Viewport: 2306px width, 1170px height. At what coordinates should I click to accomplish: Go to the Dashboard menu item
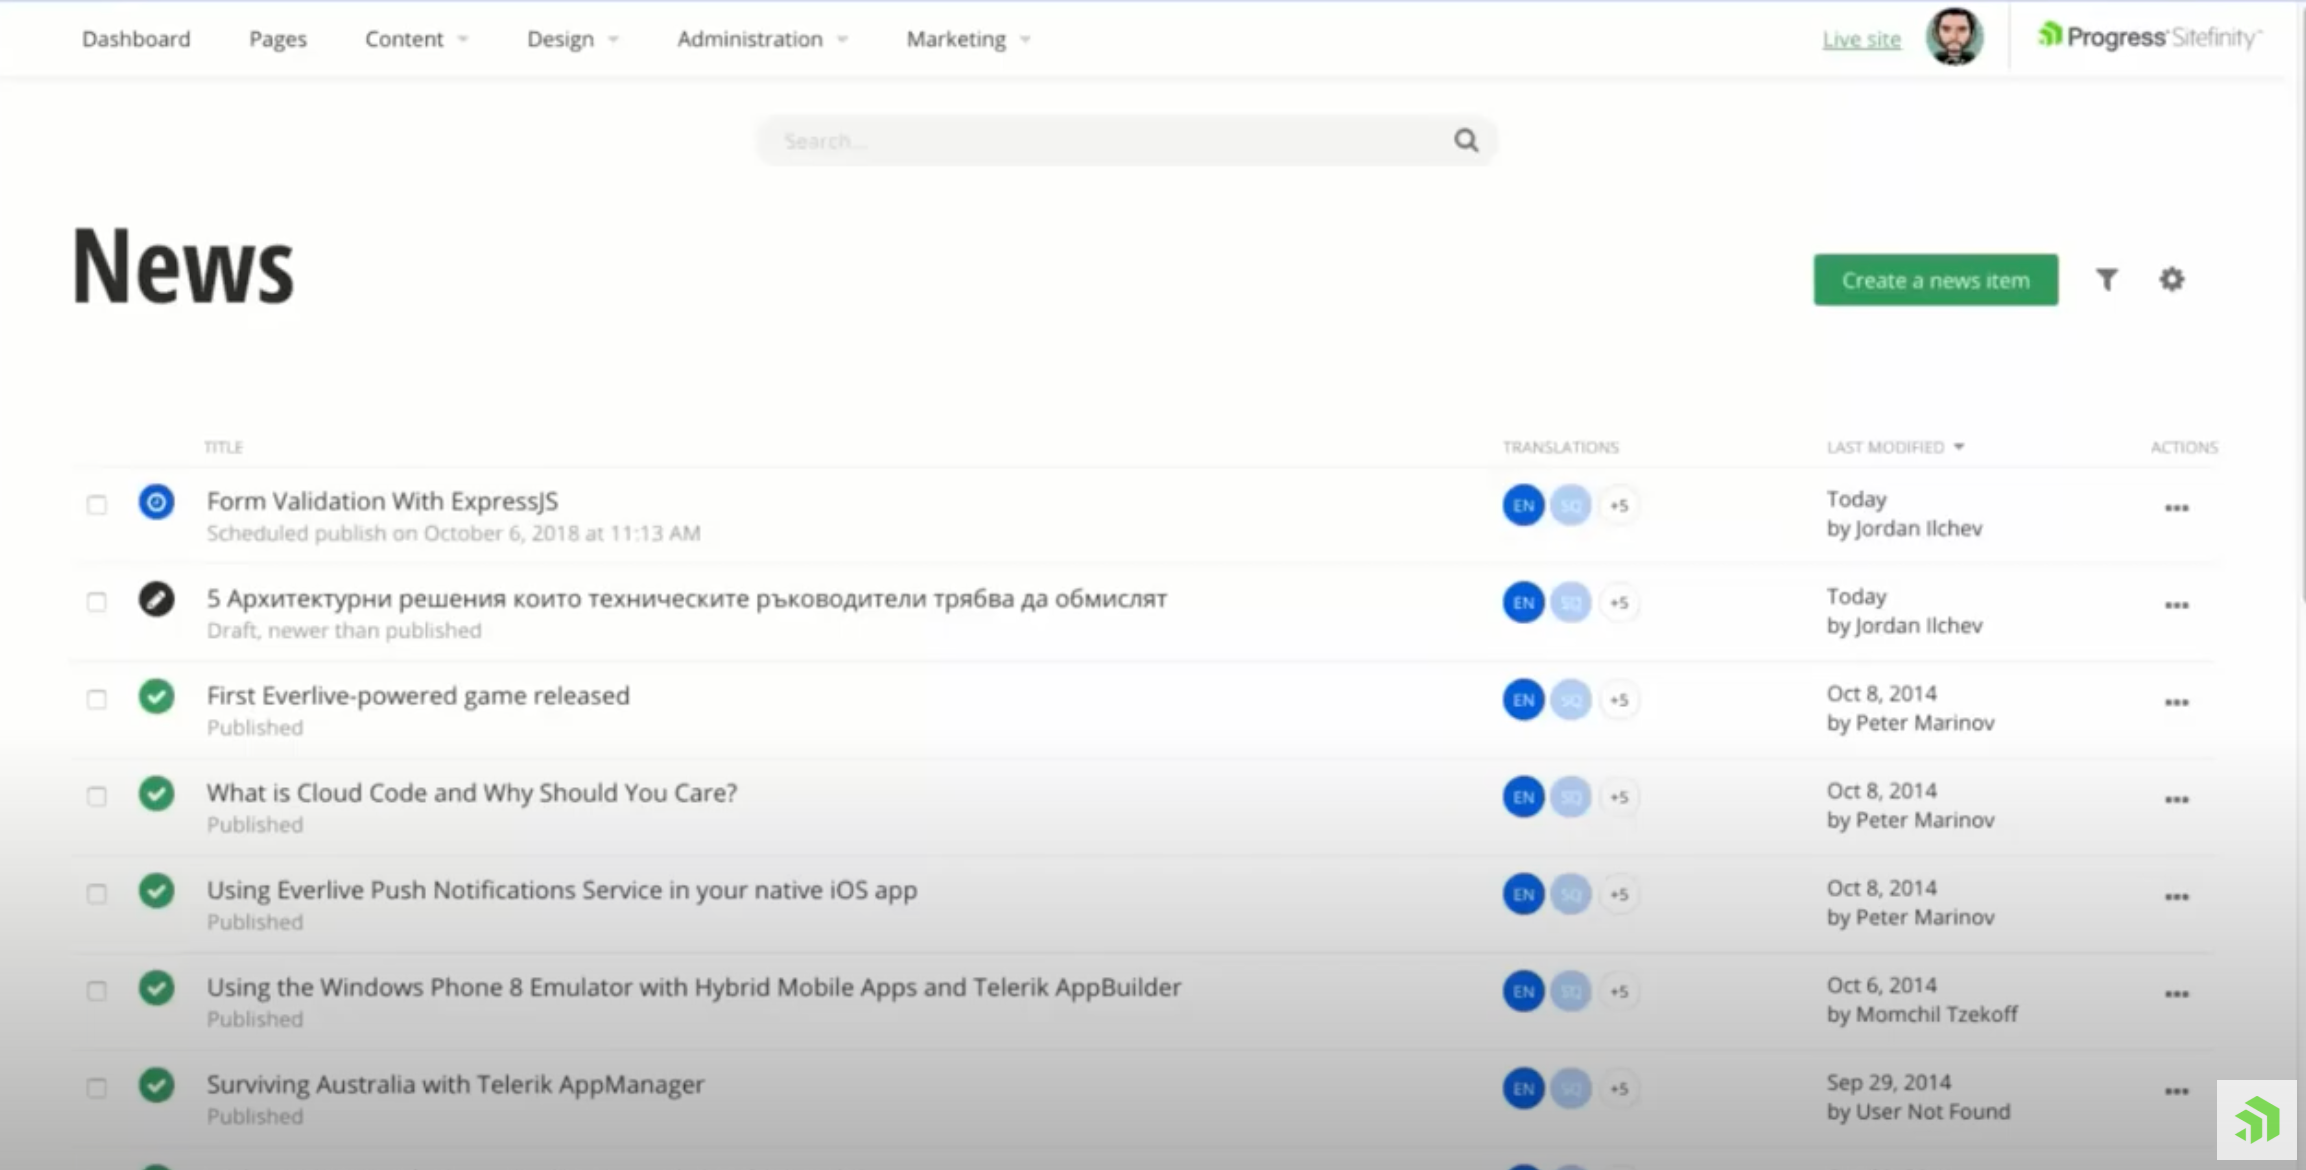[136, 39]
